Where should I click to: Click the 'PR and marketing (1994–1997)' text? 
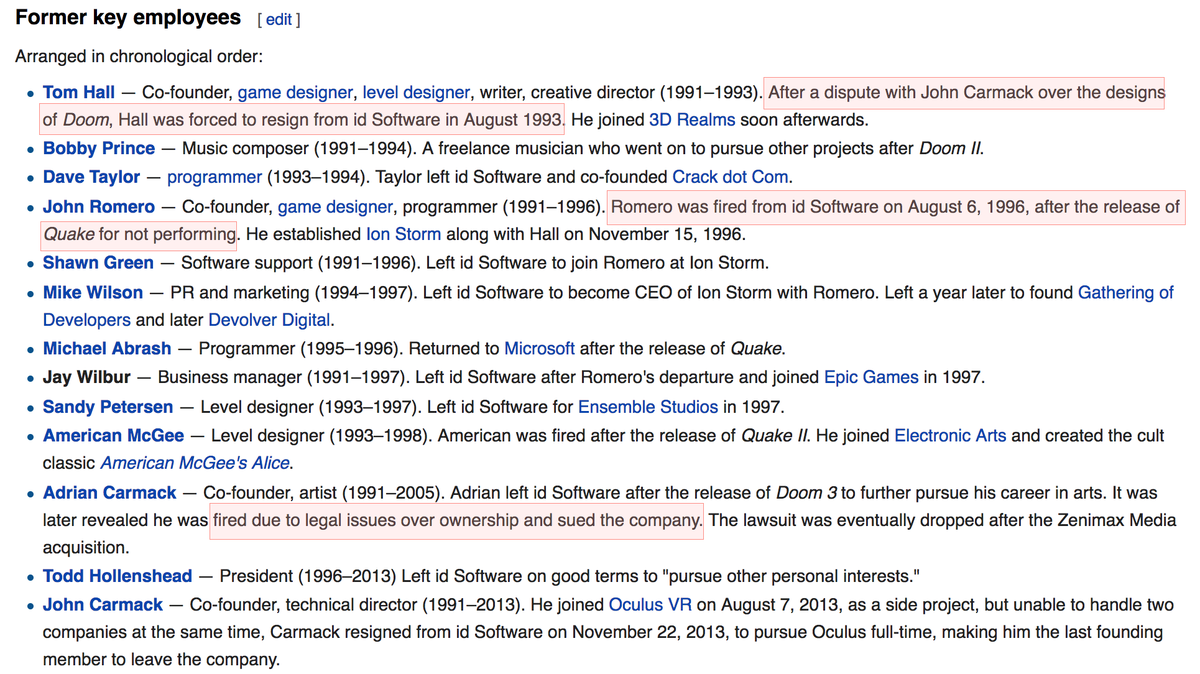click(294, 293)
